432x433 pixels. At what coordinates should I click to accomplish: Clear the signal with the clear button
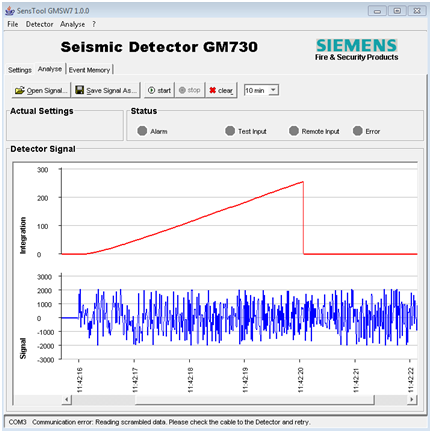[x=221, y=90]
